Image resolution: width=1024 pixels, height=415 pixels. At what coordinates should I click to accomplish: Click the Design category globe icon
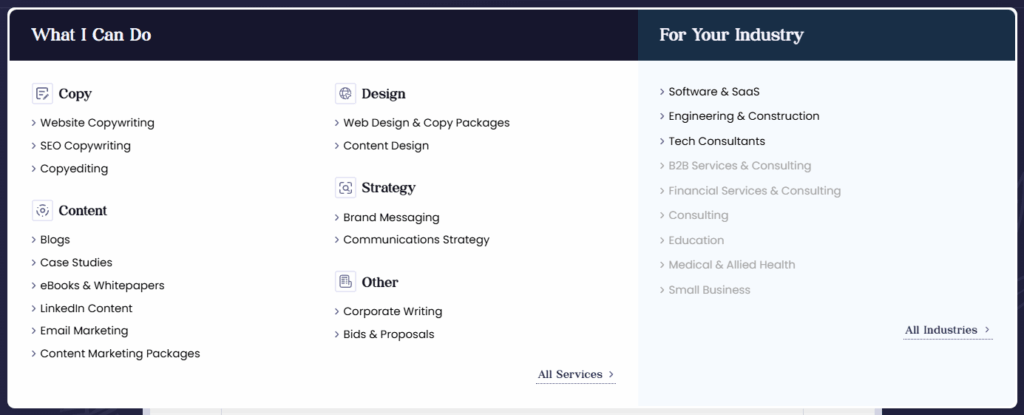tap(345, 93)
